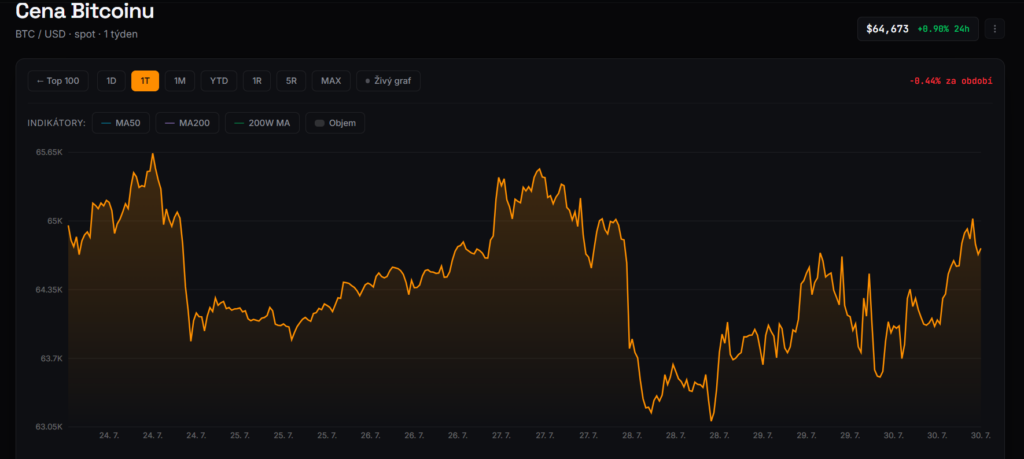This screenshot has width=1024, height=459.
Task: Toggle the MA50 indicator
Action: [121, 123]
